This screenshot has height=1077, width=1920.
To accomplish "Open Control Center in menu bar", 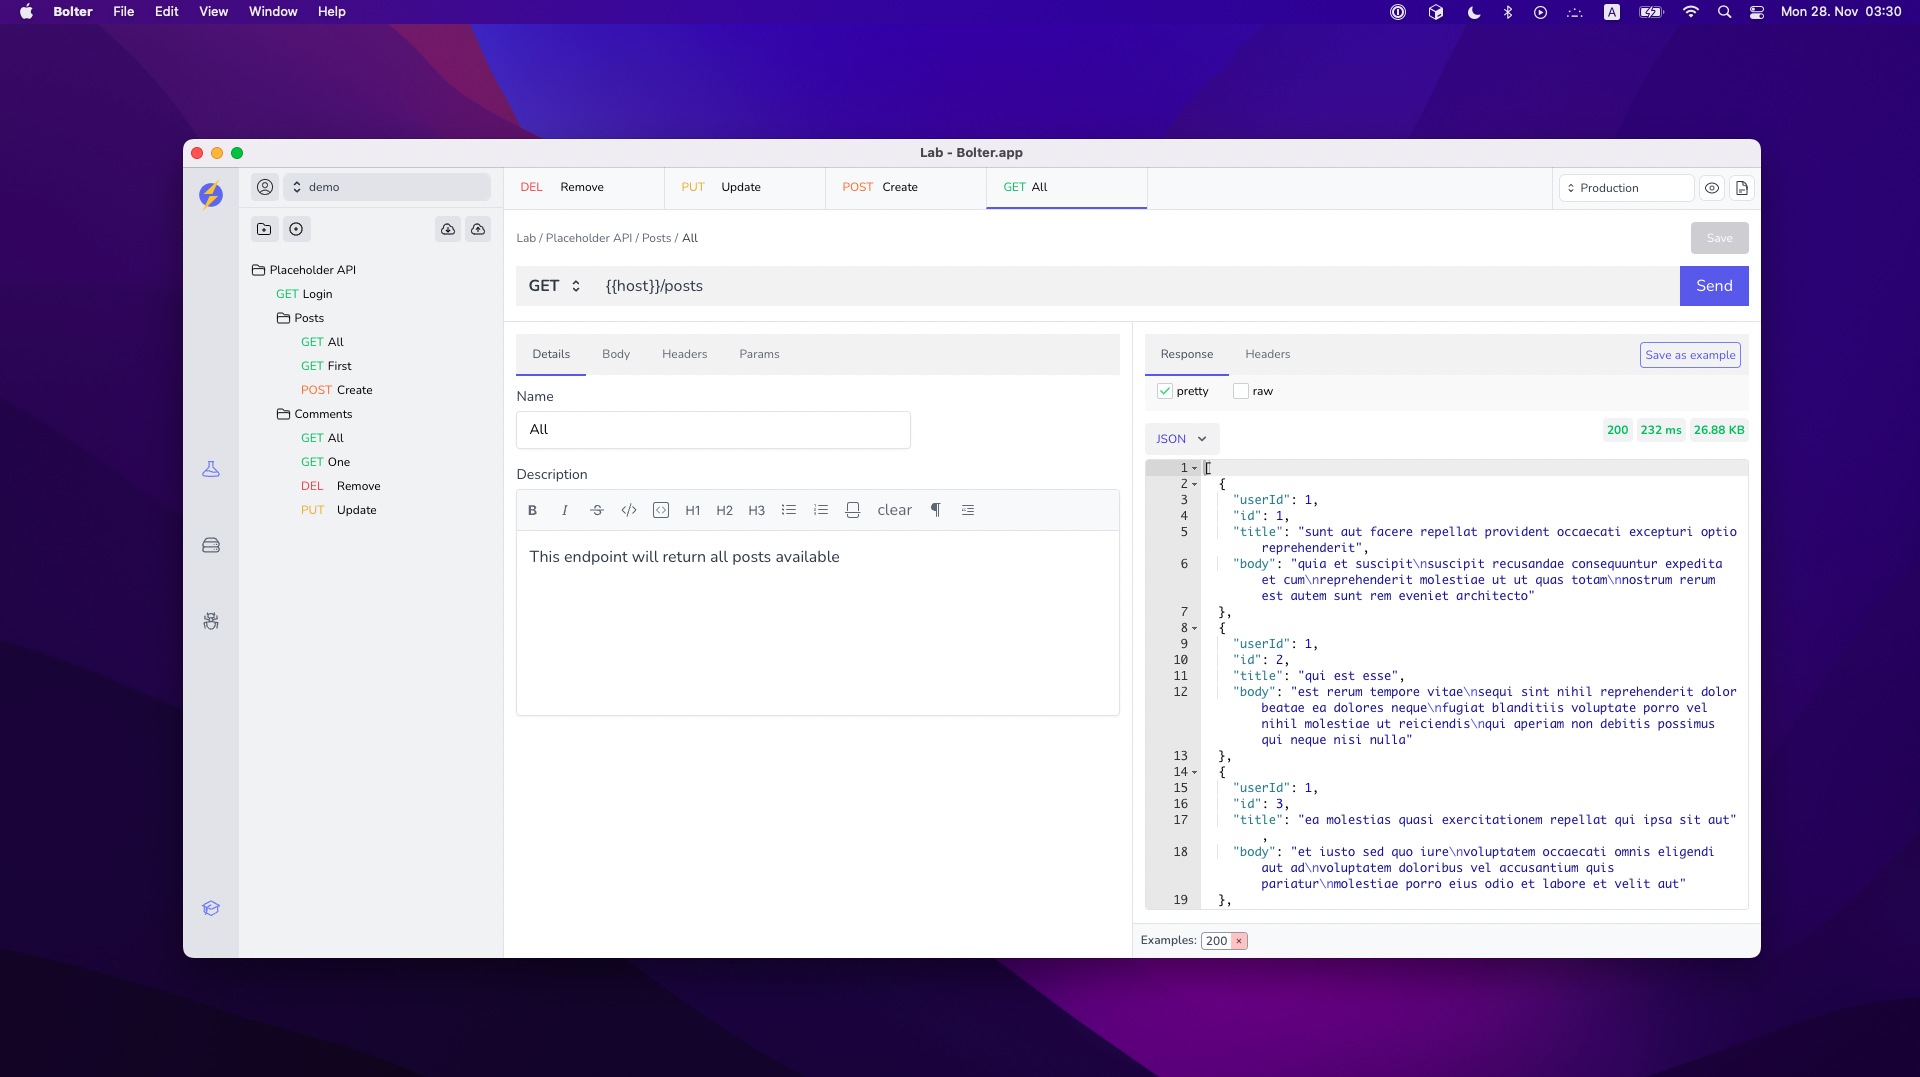I will (1757, 12).
